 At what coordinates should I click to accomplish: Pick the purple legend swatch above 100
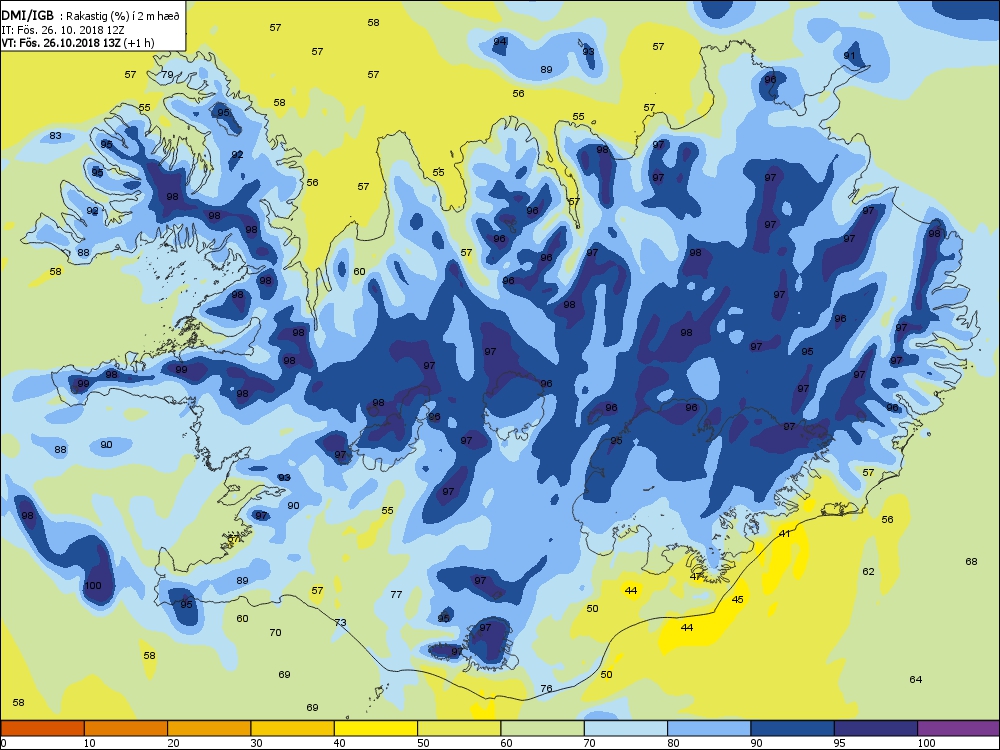tap(959, 728)
